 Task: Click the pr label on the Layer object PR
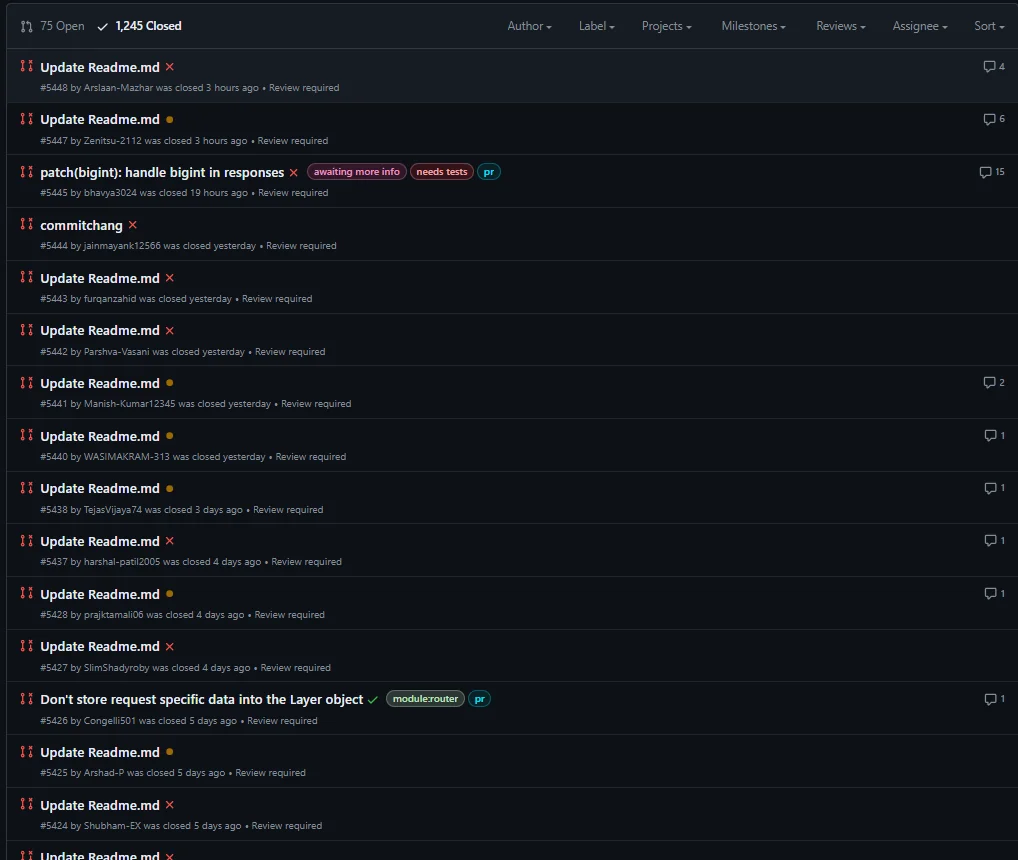click(x=479, y=699)
